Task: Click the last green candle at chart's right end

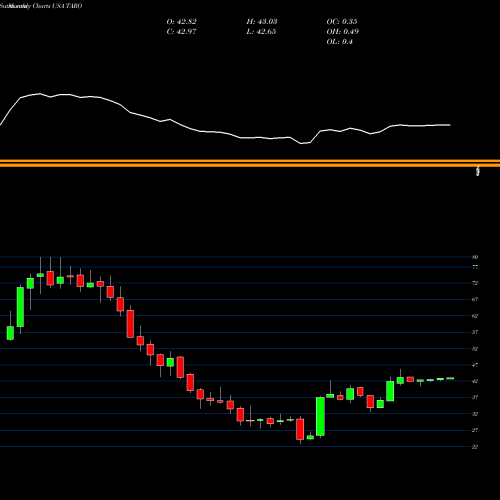Action: tap(450, 378)
